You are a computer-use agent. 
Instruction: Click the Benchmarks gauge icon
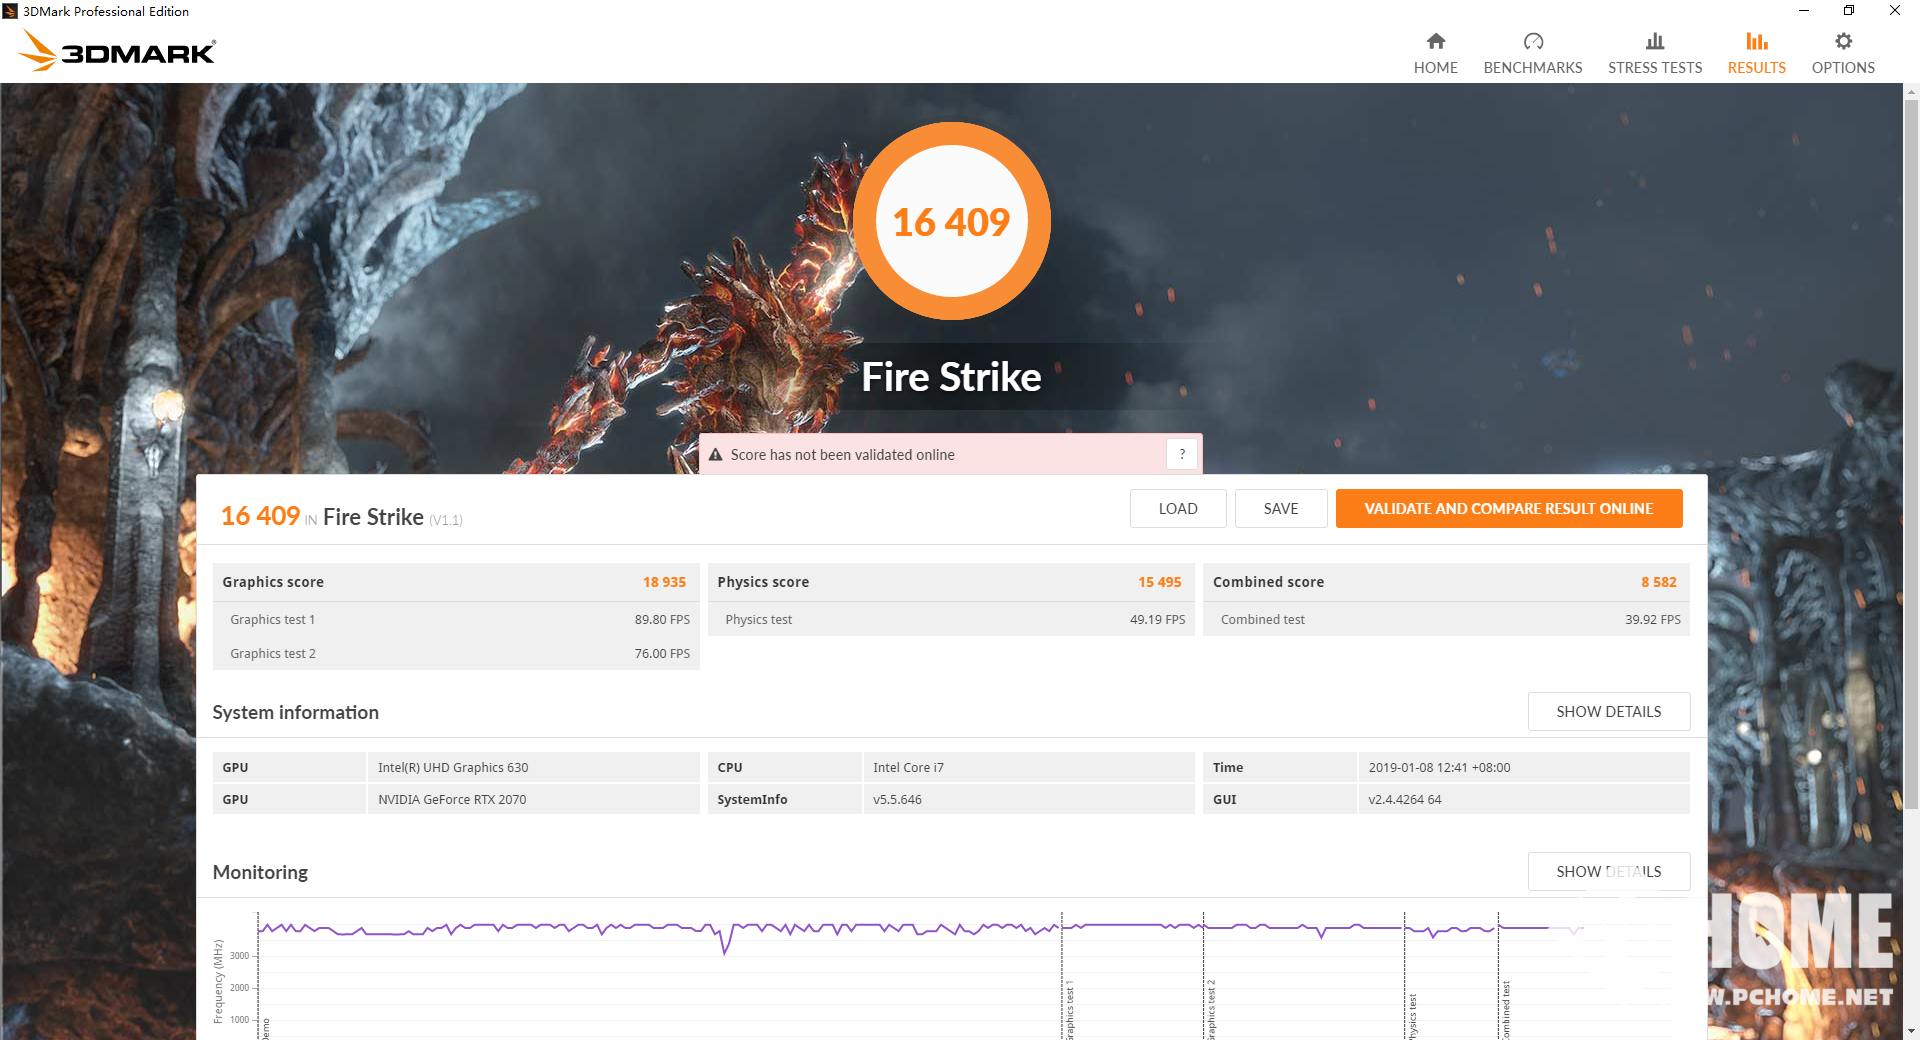coord(1533,41)
